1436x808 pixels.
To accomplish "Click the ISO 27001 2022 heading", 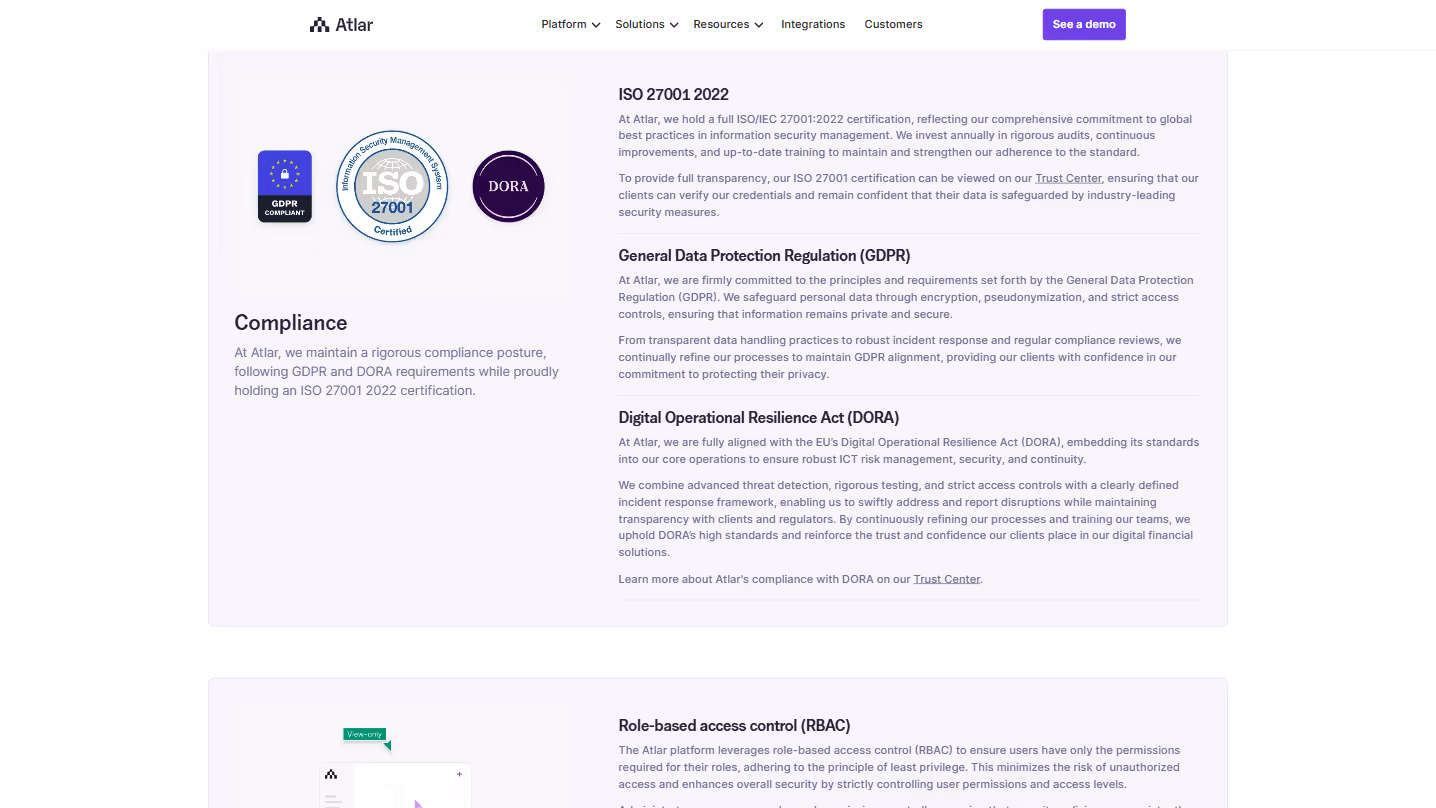I will (x=674, y=94).
